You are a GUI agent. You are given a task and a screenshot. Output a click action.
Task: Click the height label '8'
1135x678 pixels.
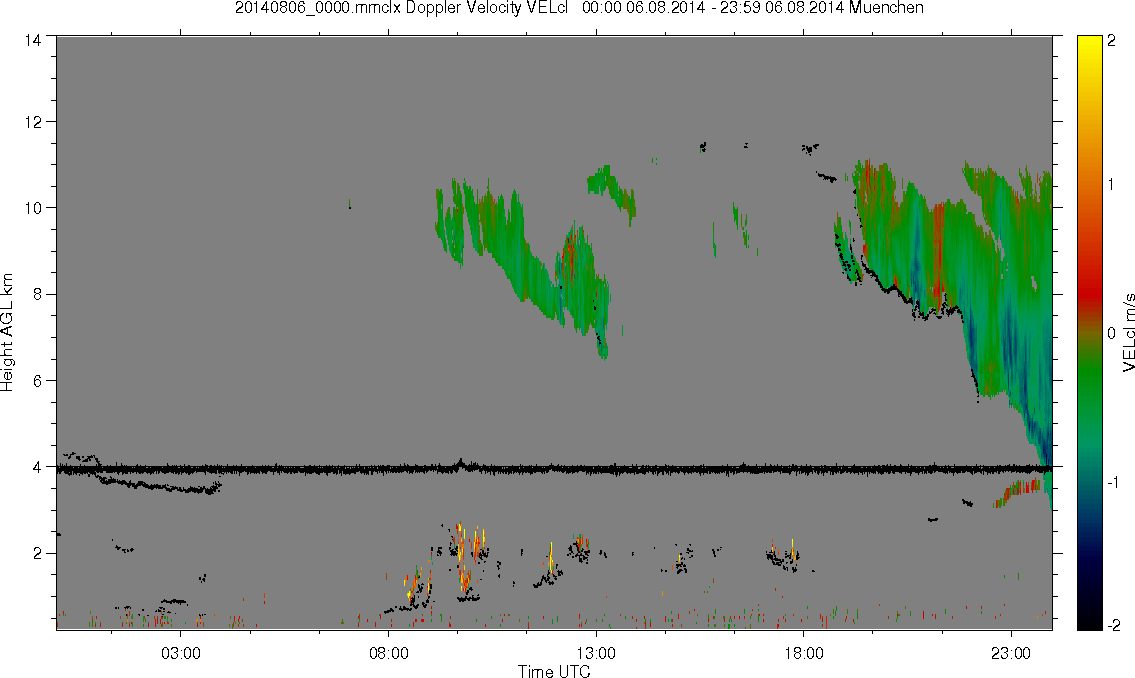[x=37, y=294]
